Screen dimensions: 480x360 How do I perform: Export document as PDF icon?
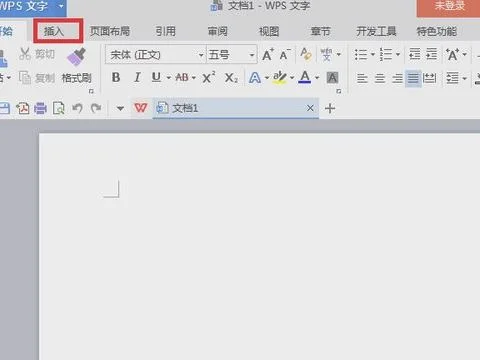(x=23, y=108)
